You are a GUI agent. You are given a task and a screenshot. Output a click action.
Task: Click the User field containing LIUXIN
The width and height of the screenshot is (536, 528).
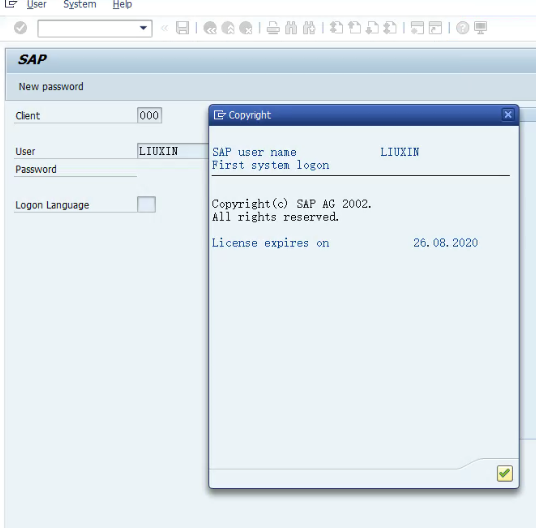point(173,151)
